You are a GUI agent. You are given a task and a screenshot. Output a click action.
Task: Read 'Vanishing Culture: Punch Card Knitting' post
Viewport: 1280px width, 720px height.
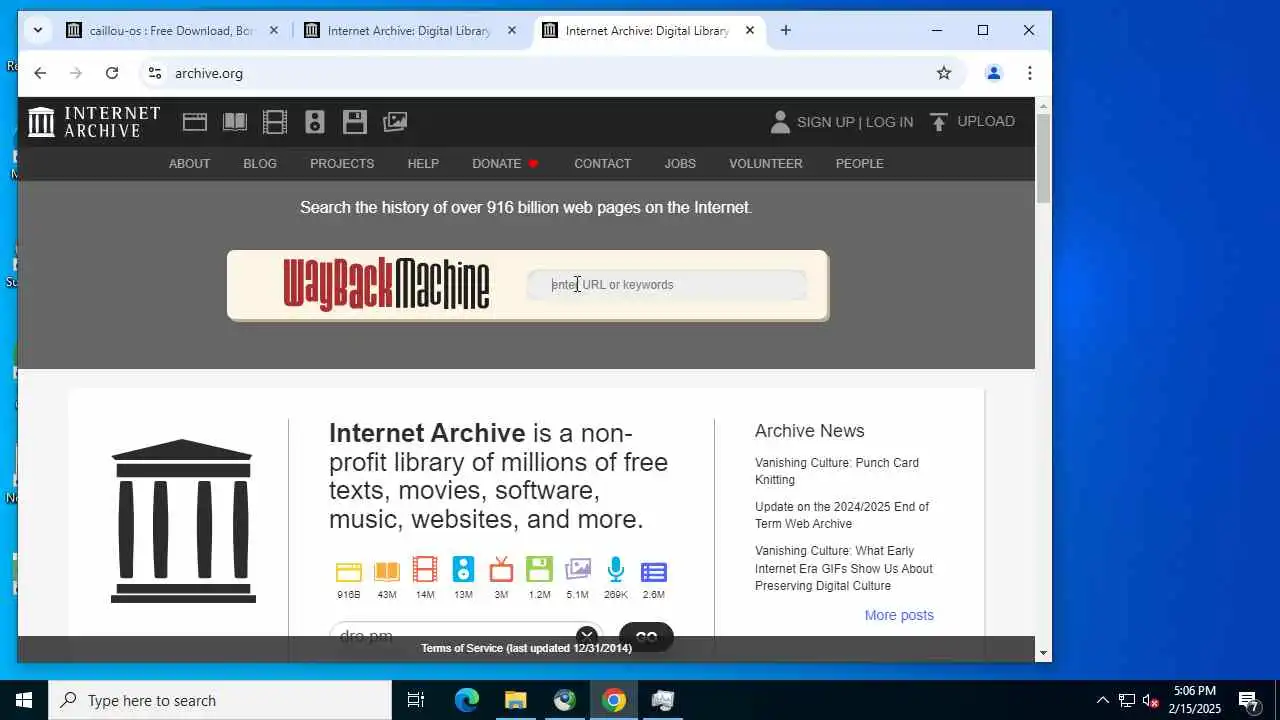(837, 471)
